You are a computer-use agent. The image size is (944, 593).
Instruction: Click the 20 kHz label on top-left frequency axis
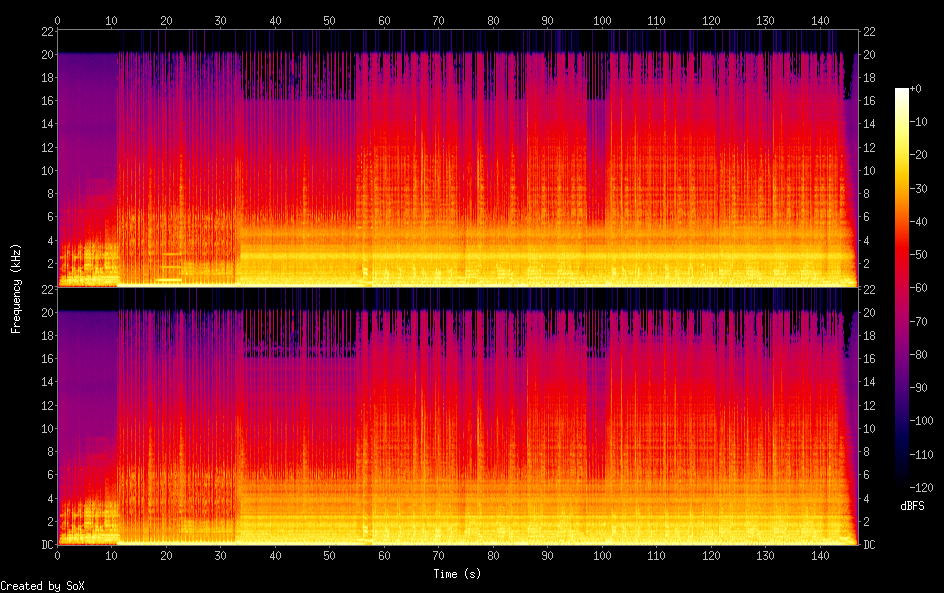pyautogui.click(x=45, y=55)
